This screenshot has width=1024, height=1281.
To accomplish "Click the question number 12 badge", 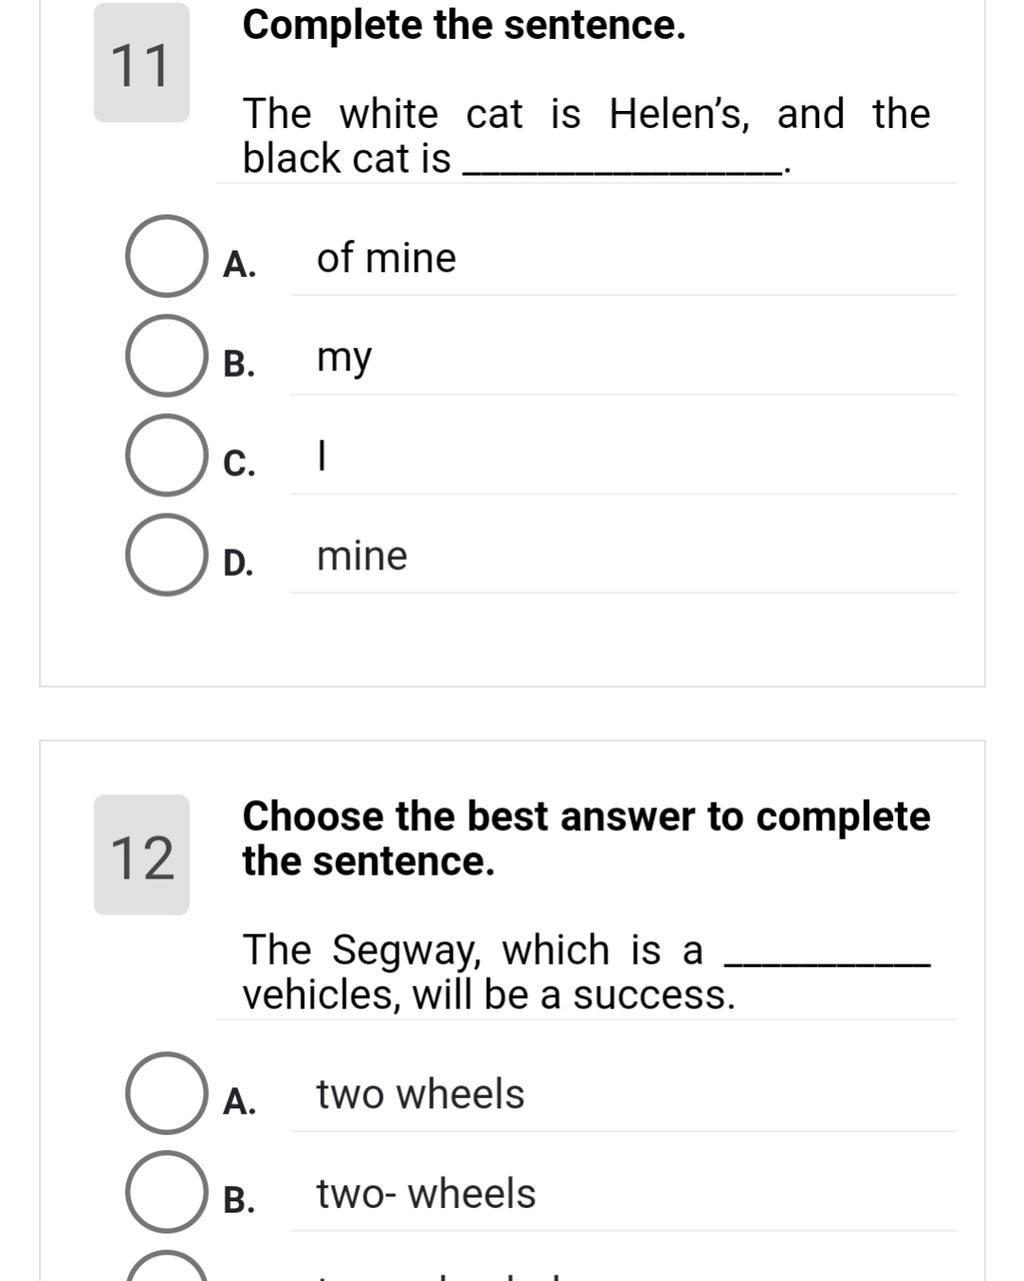I will click(142, 856).
